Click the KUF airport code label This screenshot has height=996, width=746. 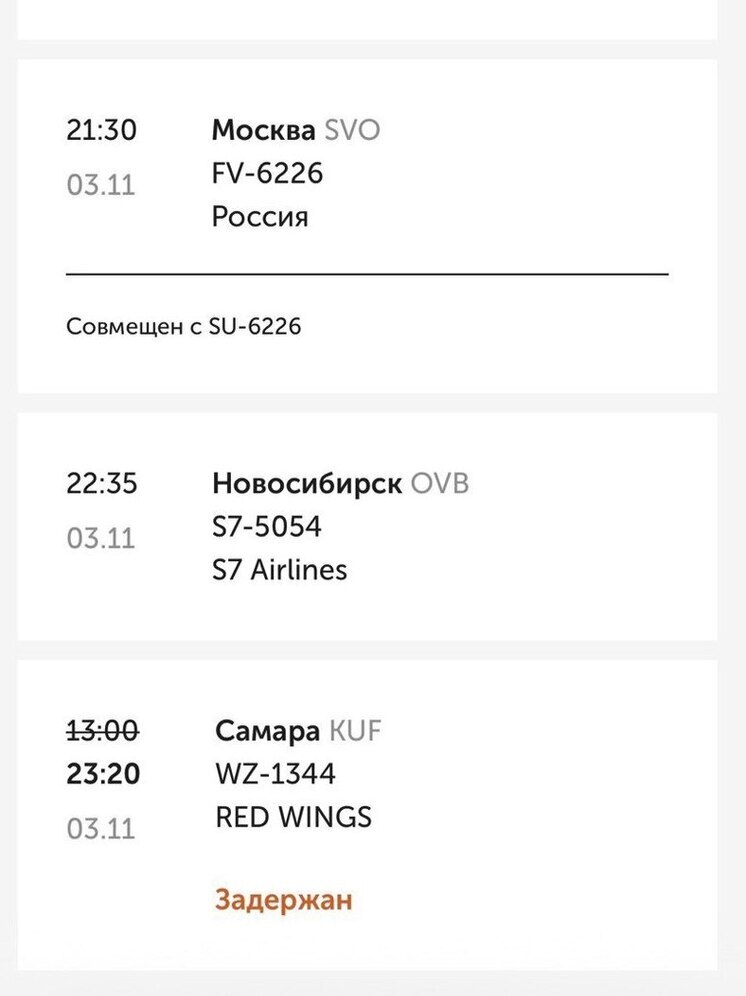[356, 731]
